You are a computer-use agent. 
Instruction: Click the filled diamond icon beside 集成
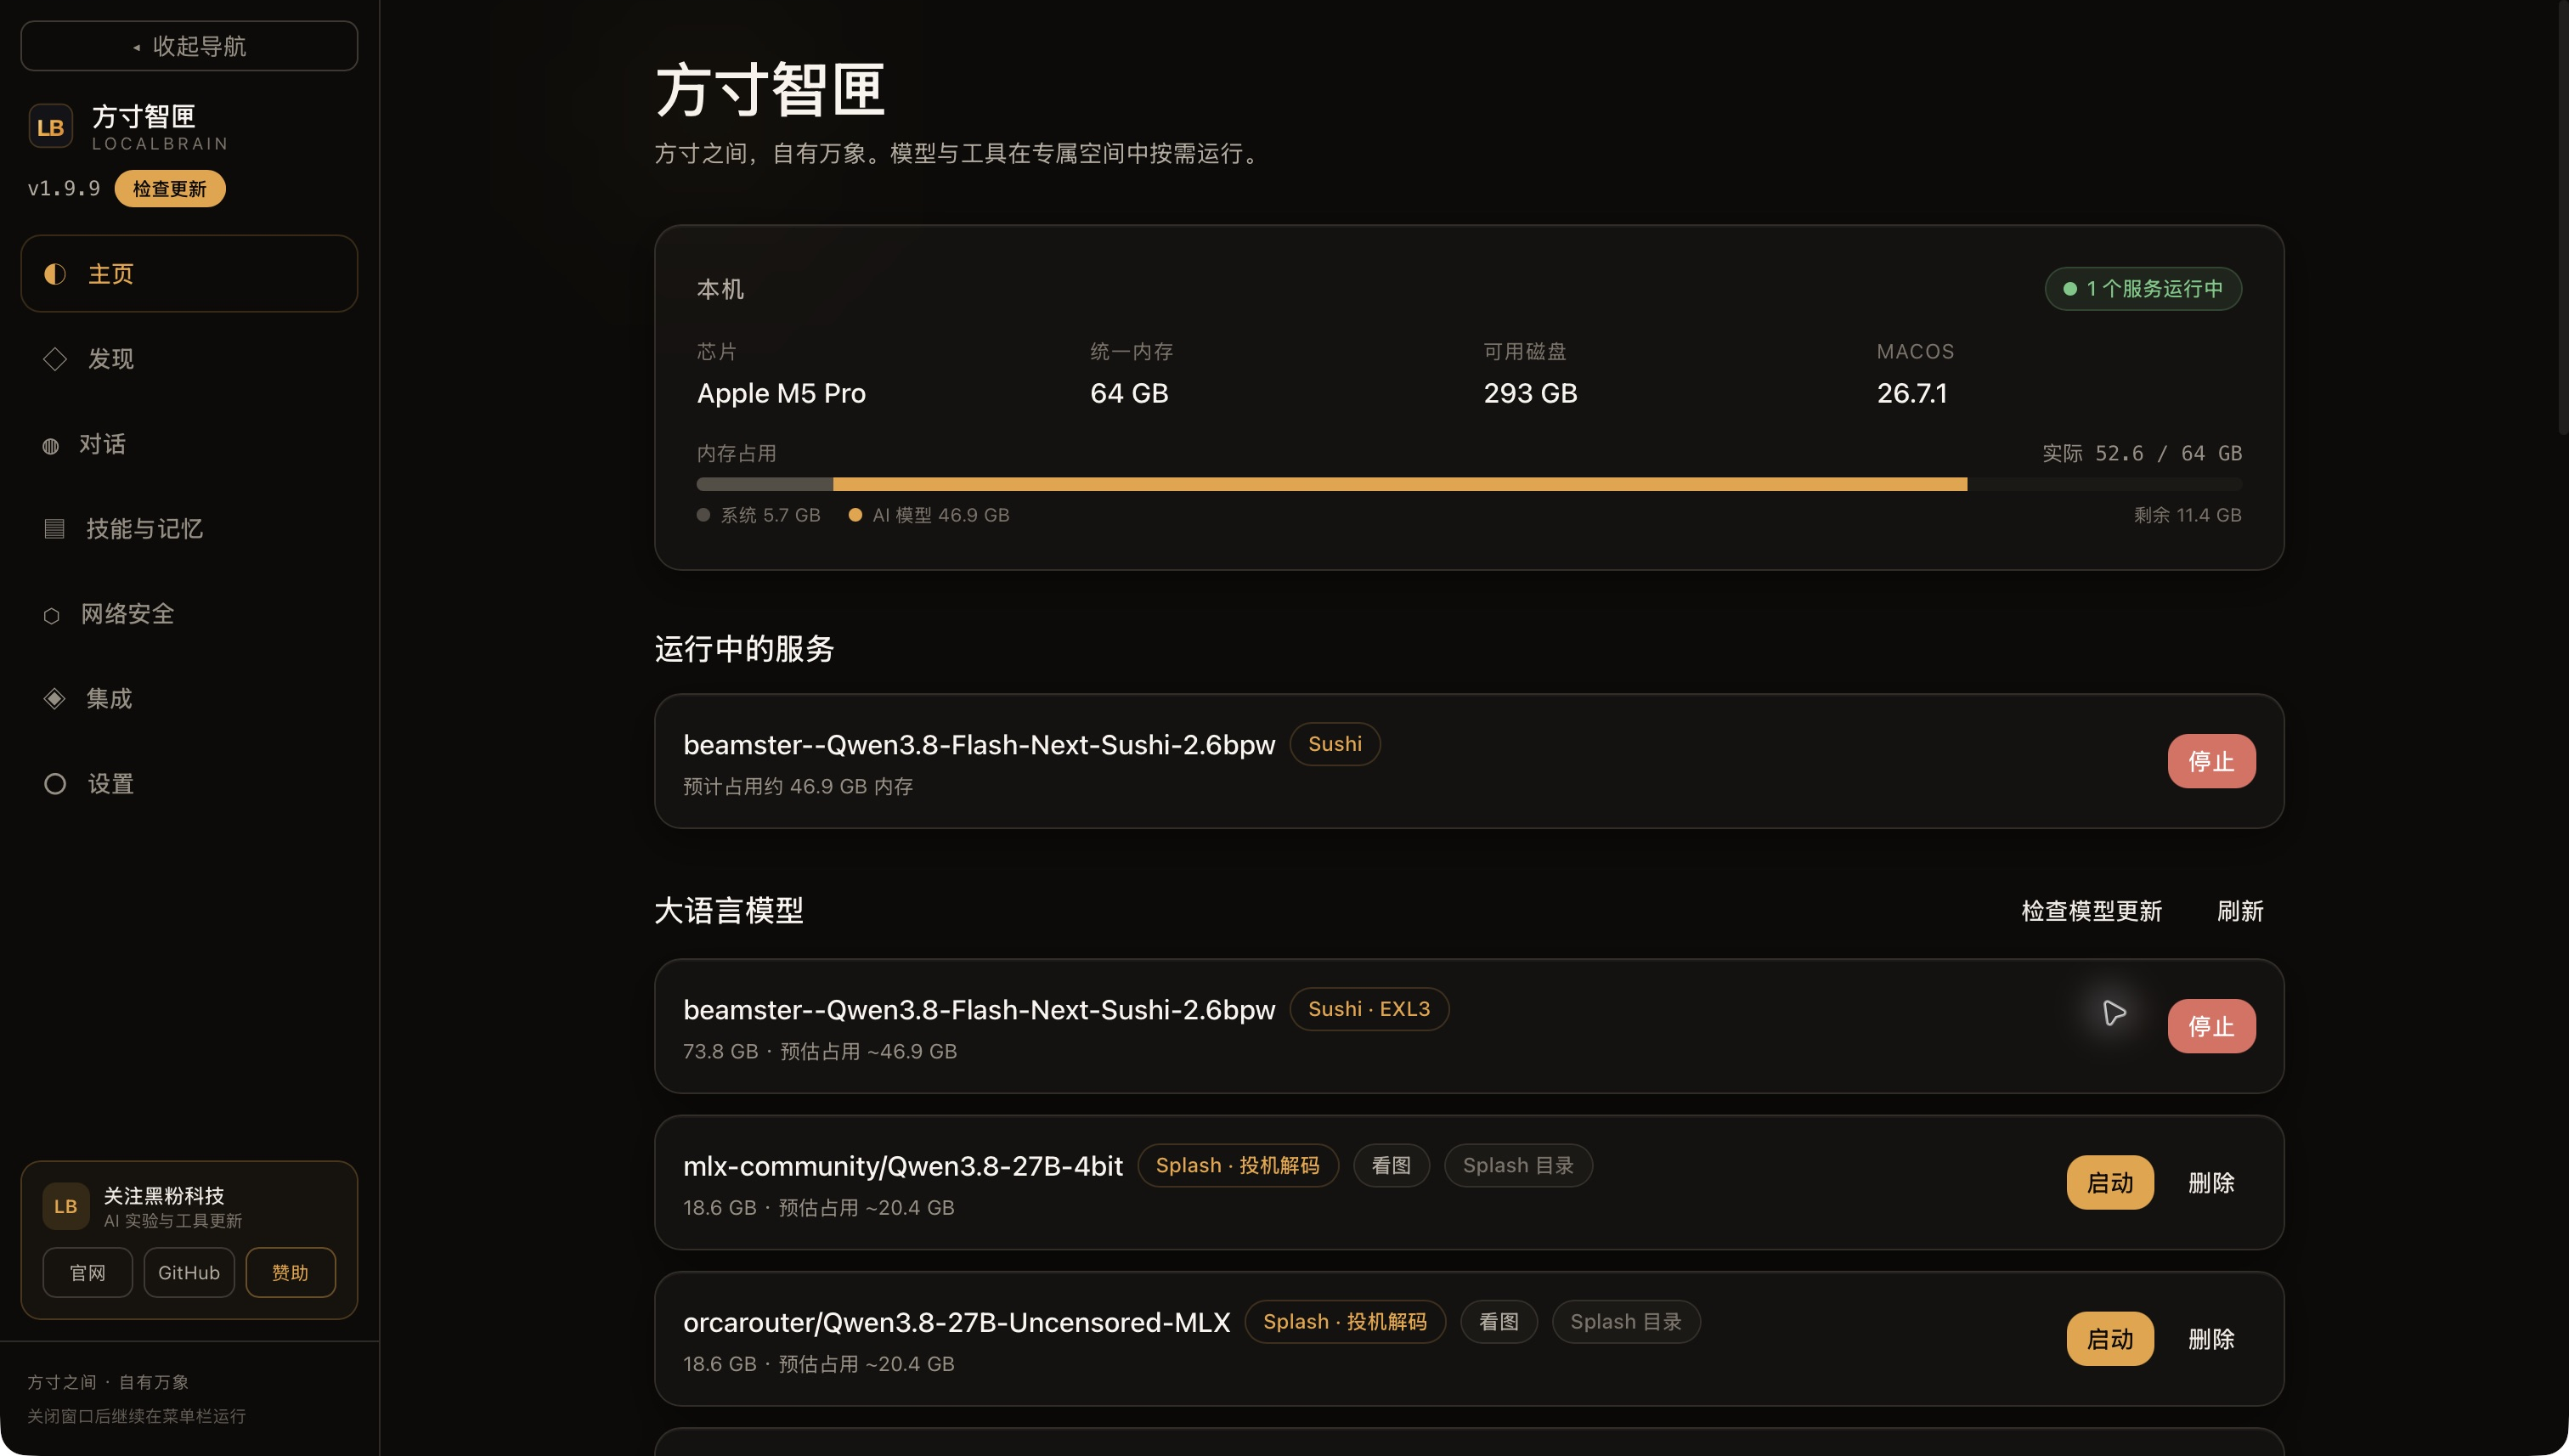click(x=54, y=699)
